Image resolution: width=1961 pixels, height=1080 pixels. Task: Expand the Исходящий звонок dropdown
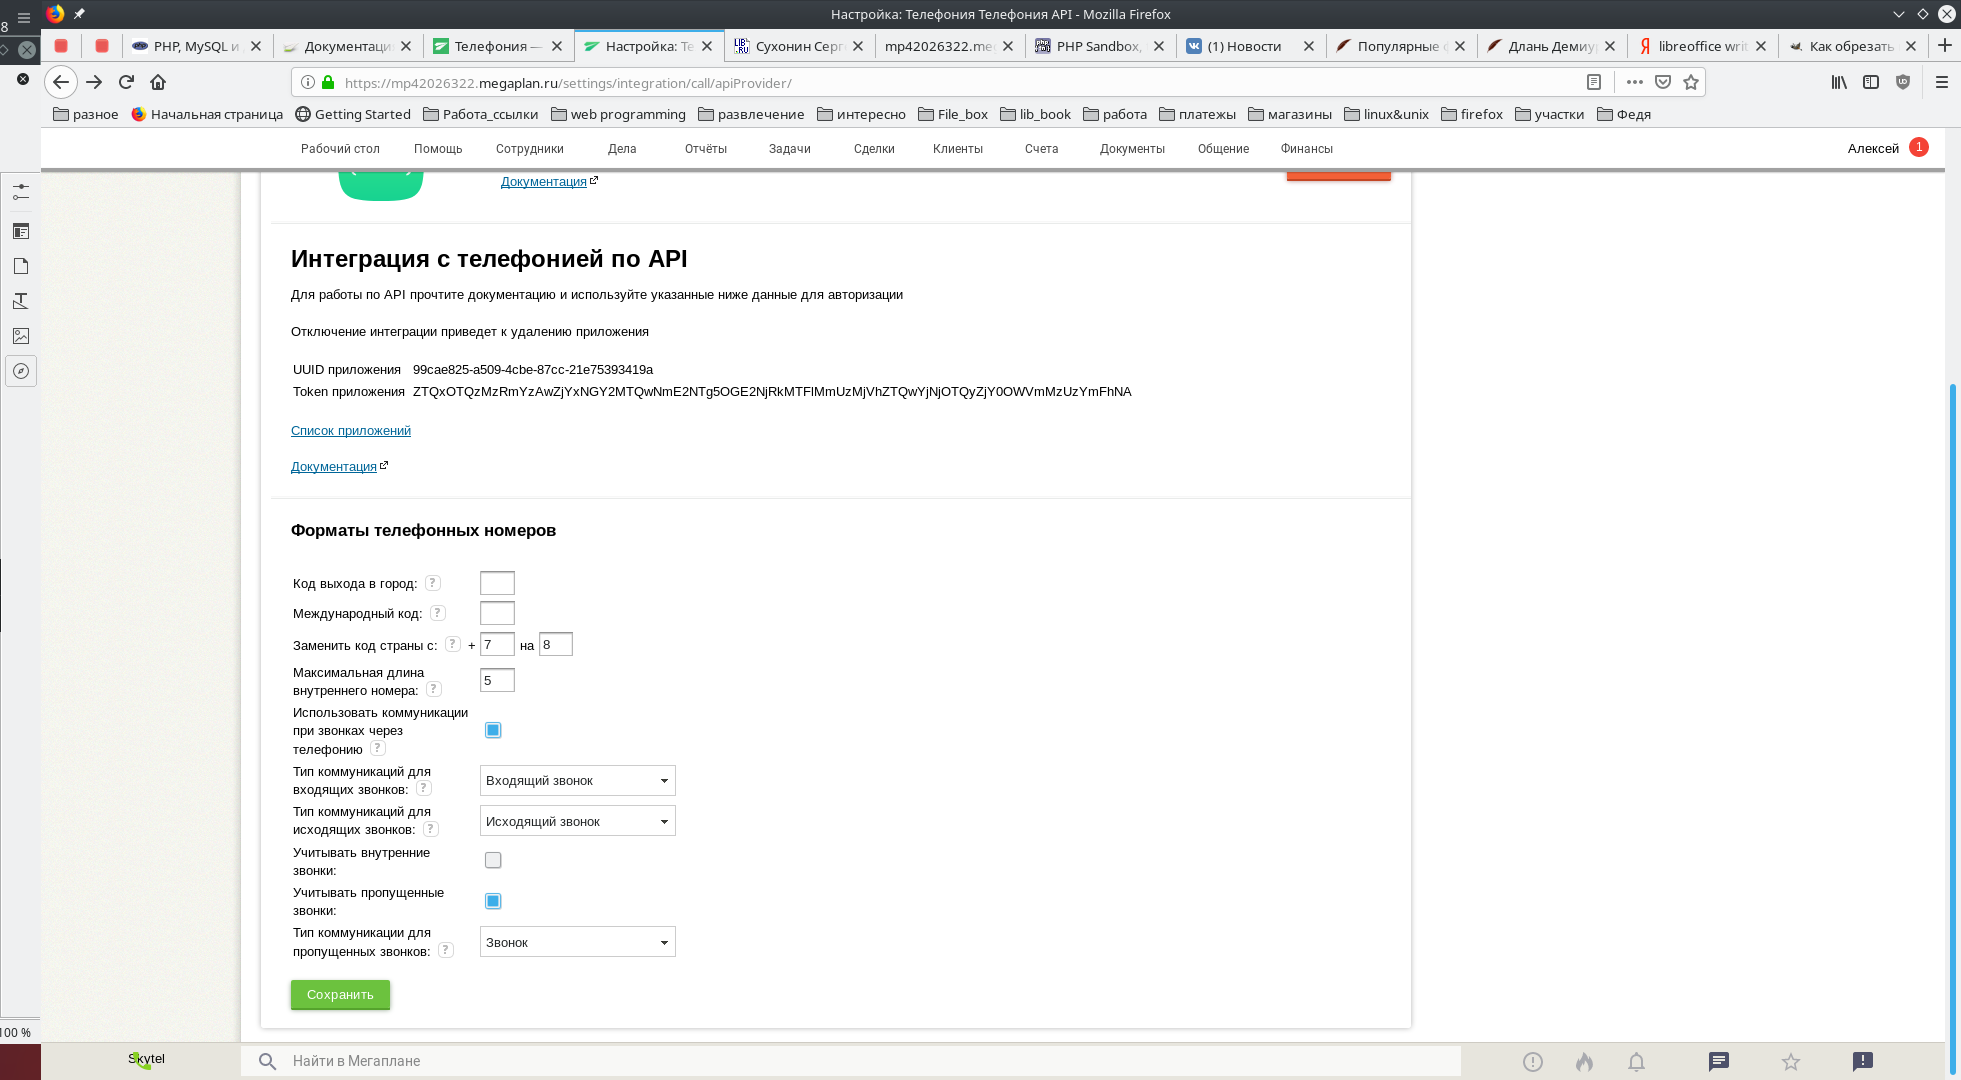coord(577,821)
